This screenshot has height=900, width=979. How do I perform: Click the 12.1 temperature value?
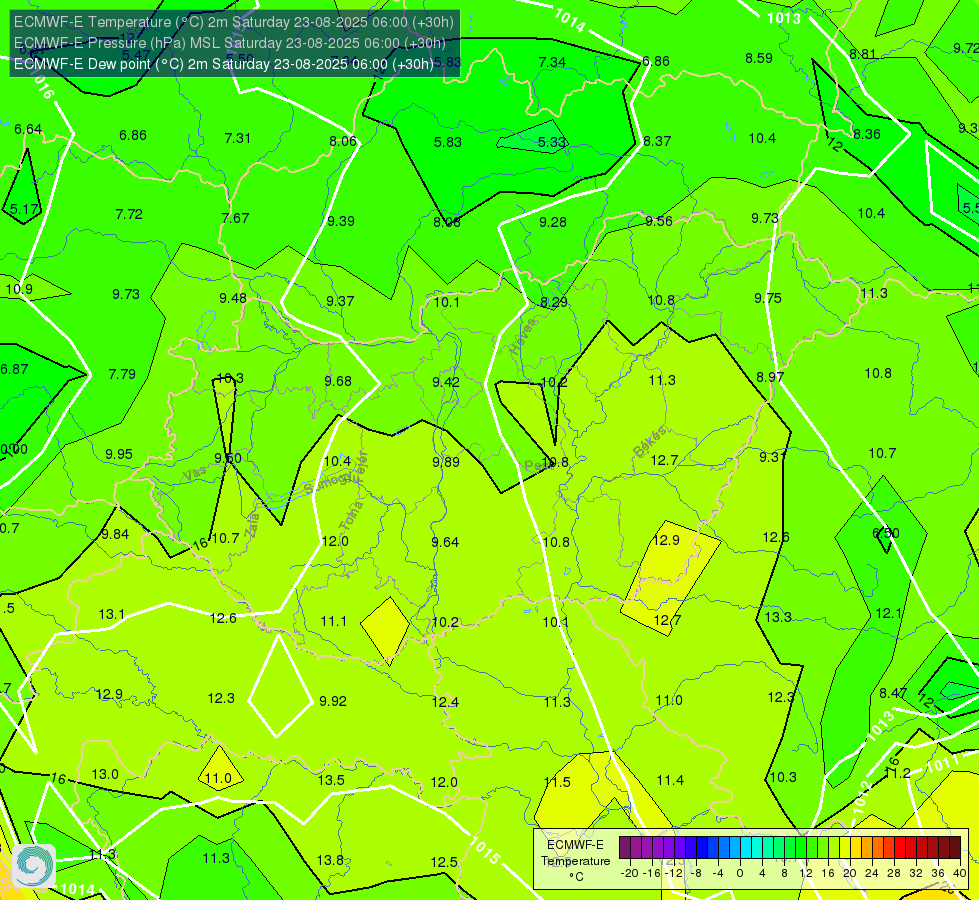click(888, 613)
